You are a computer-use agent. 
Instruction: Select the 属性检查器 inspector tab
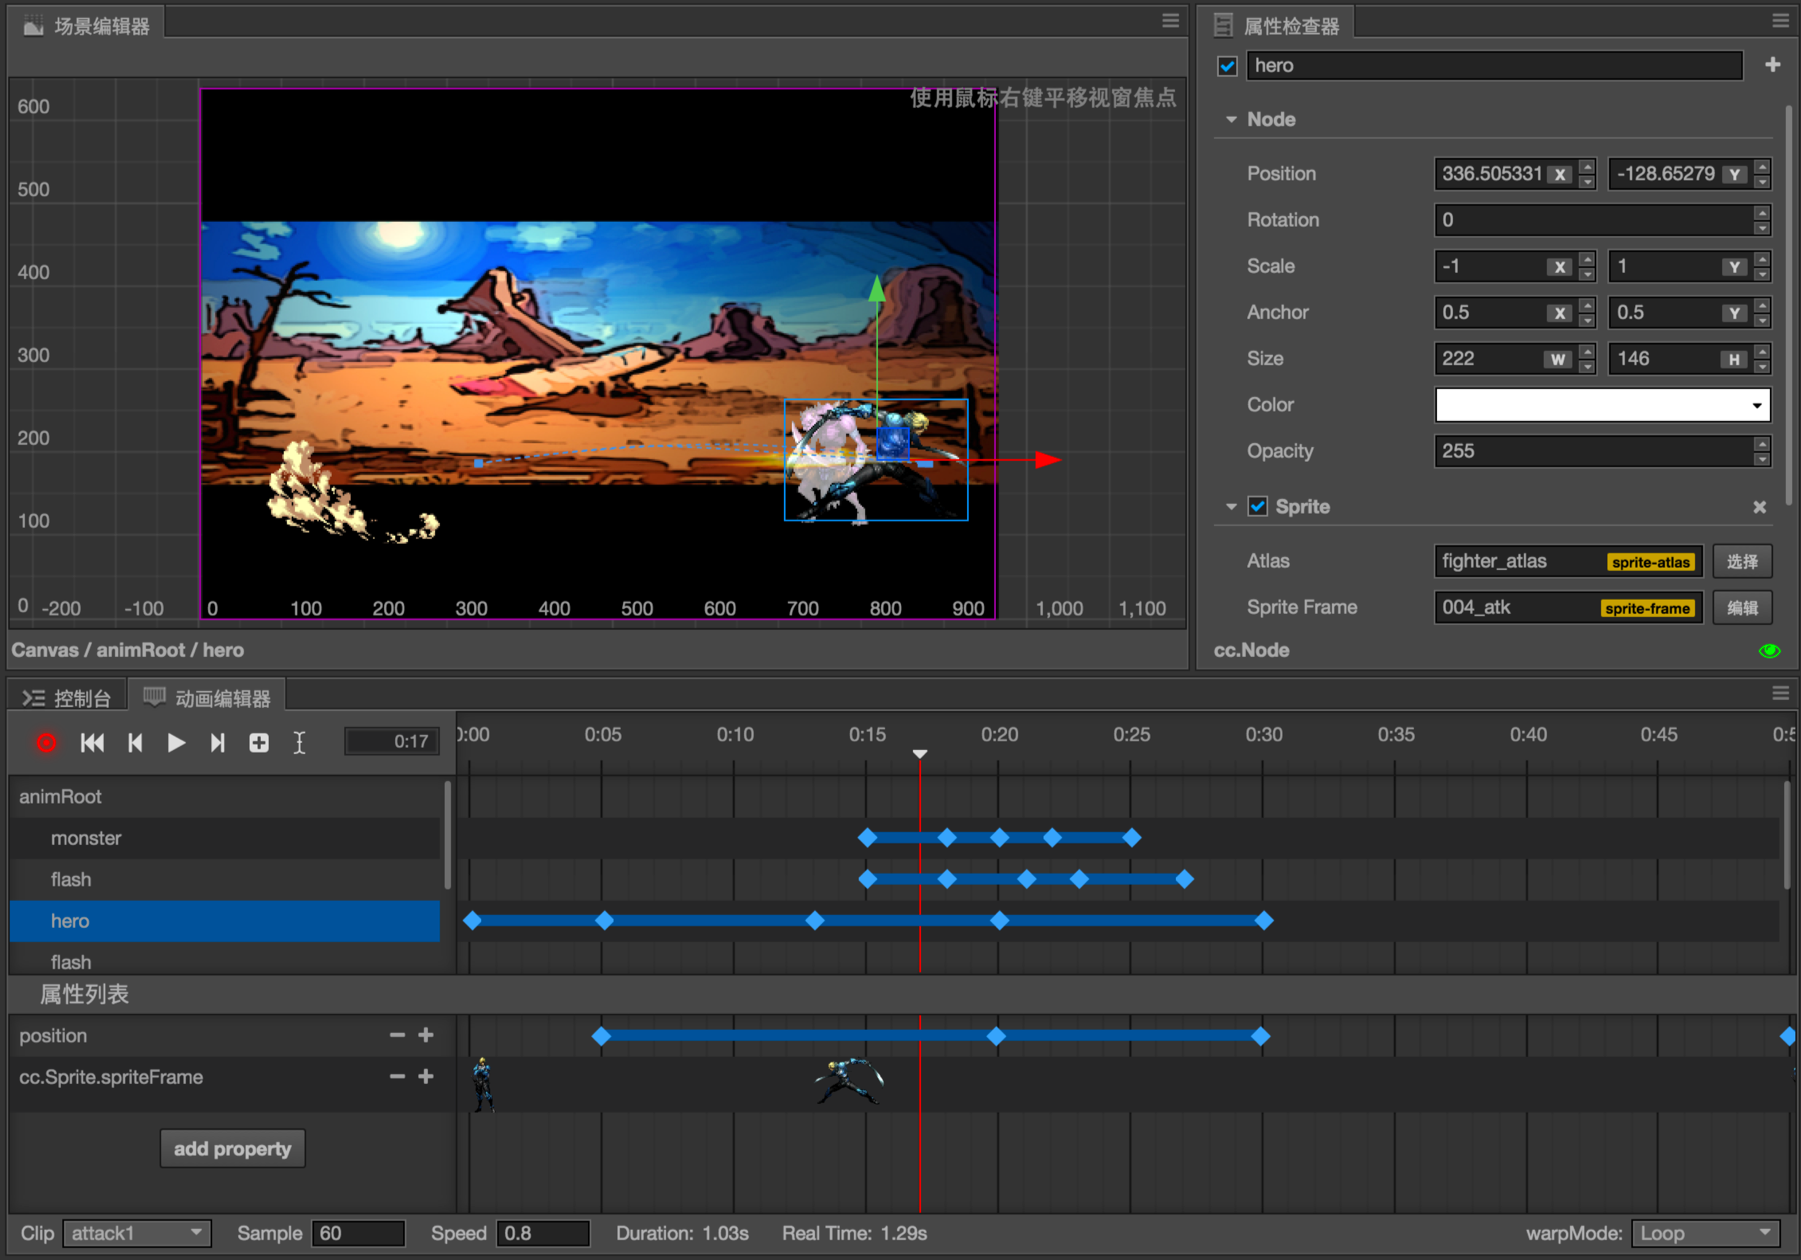coord(1277,26)
